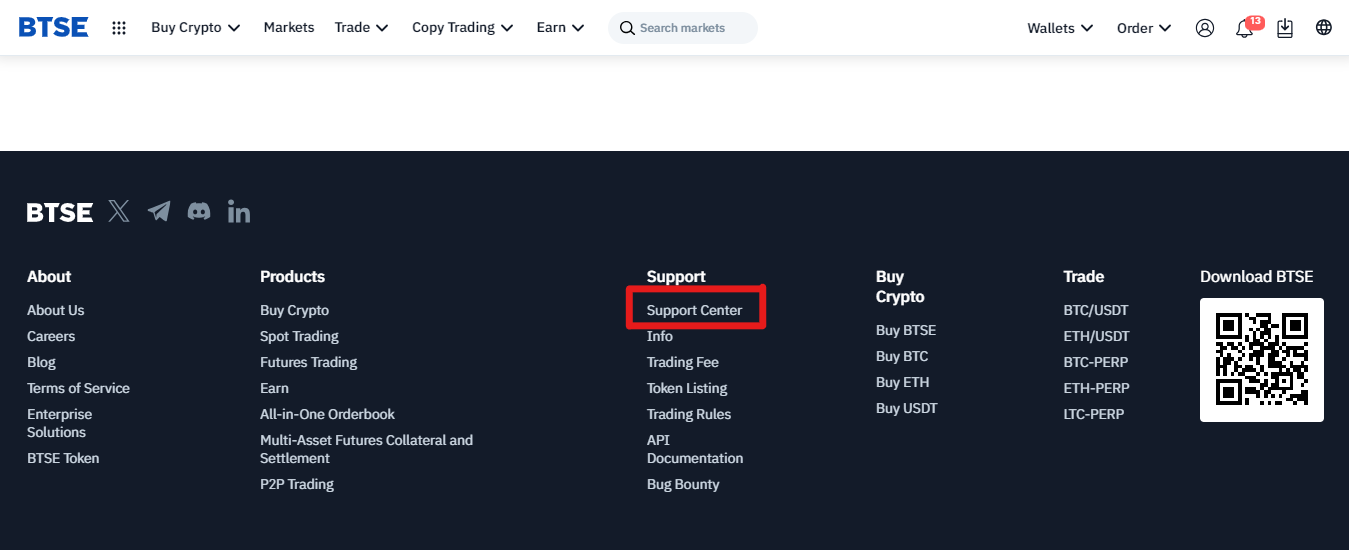This screenshot has height=550, width=1349.
Task: Open the Discord social icon
Action: [x=199, y=211]
